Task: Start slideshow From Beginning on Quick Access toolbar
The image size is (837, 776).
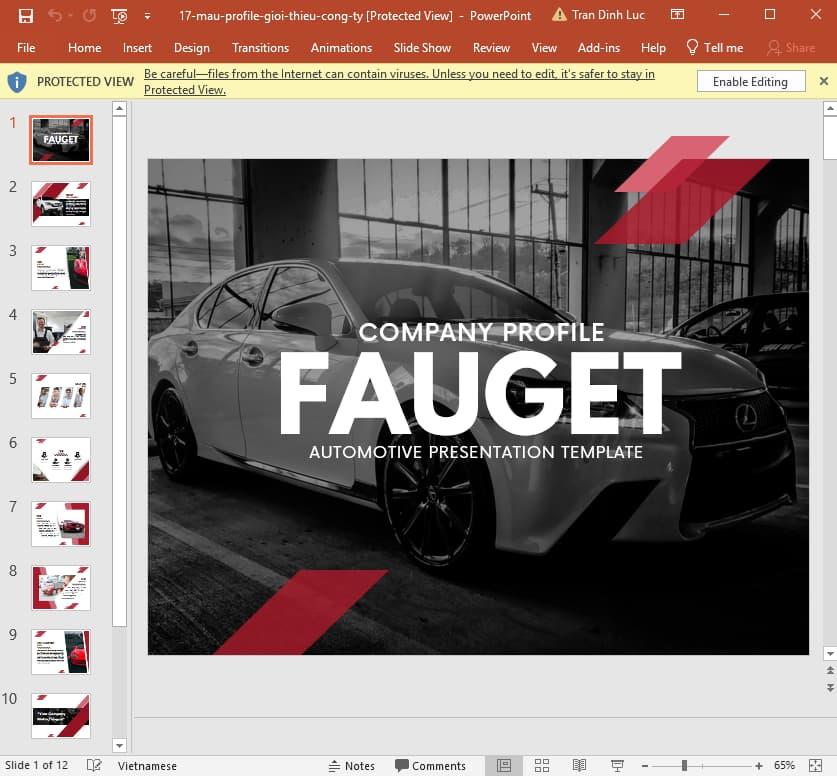Action: 118,16
